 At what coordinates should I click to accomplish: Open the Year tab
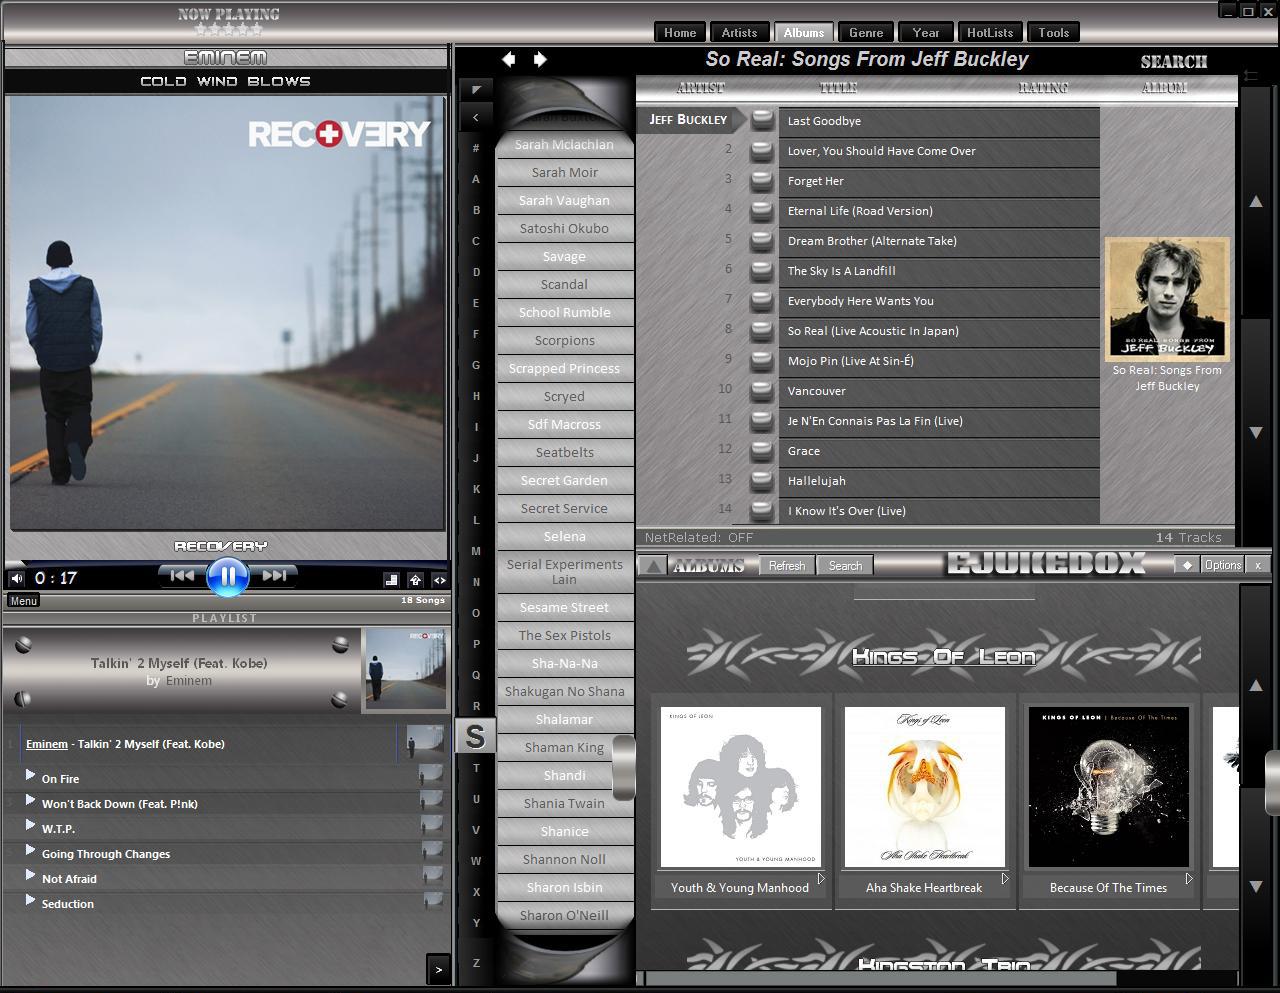point(926,32)
